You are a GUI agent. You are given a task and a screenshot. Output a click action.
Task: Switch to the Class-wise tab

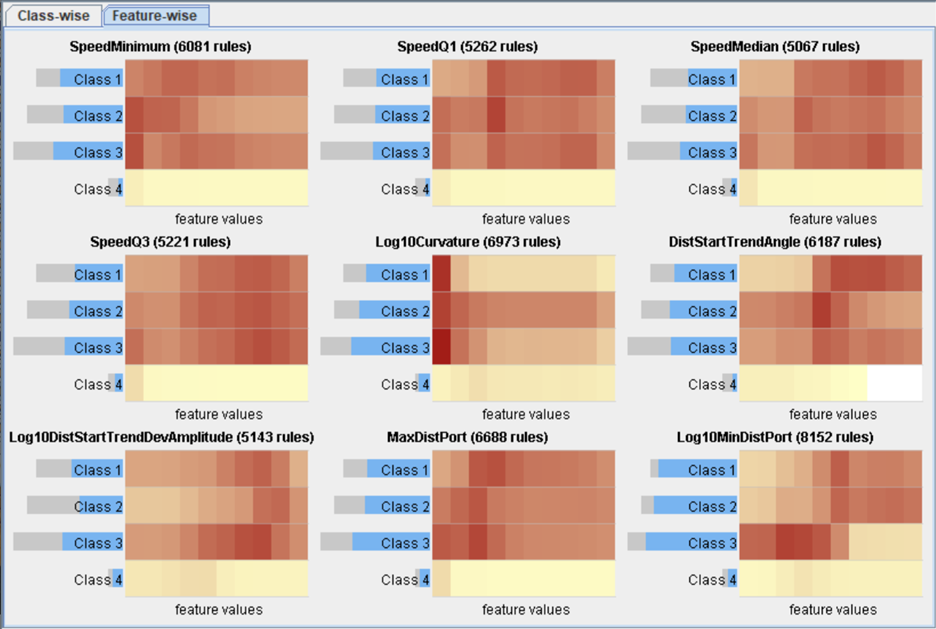[x=53, y=16]
